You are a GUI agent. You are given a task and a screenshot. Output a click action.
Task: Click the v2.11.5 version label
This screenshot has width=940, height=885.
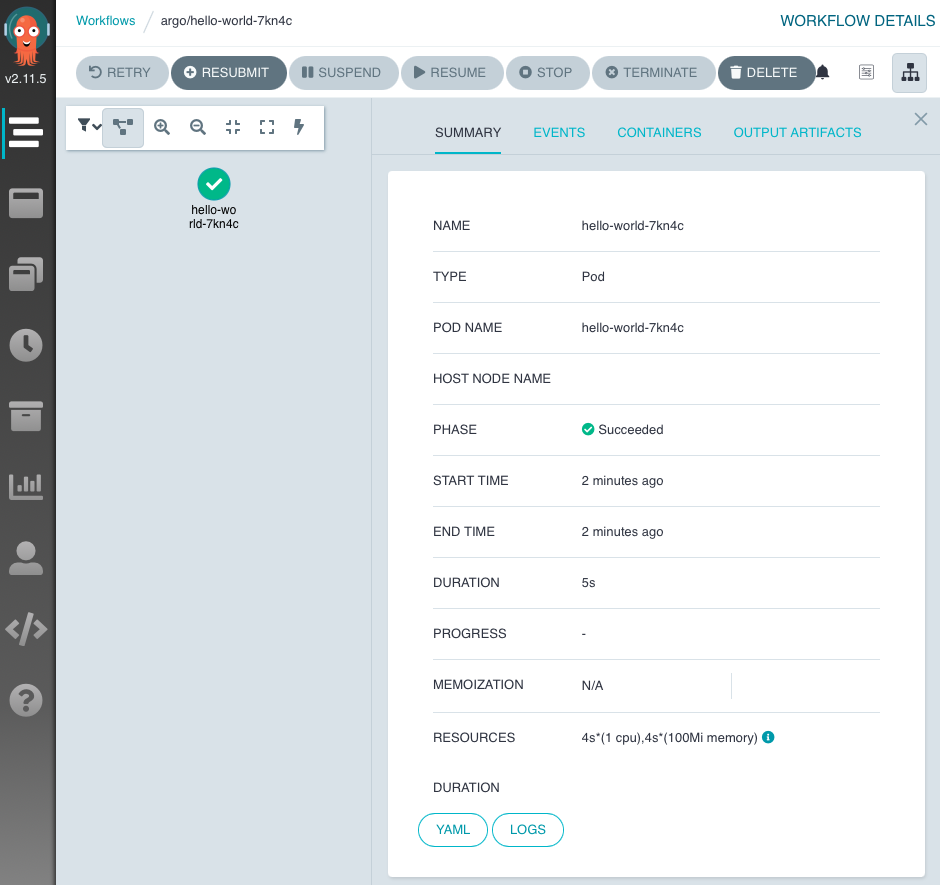coord(26,79)
